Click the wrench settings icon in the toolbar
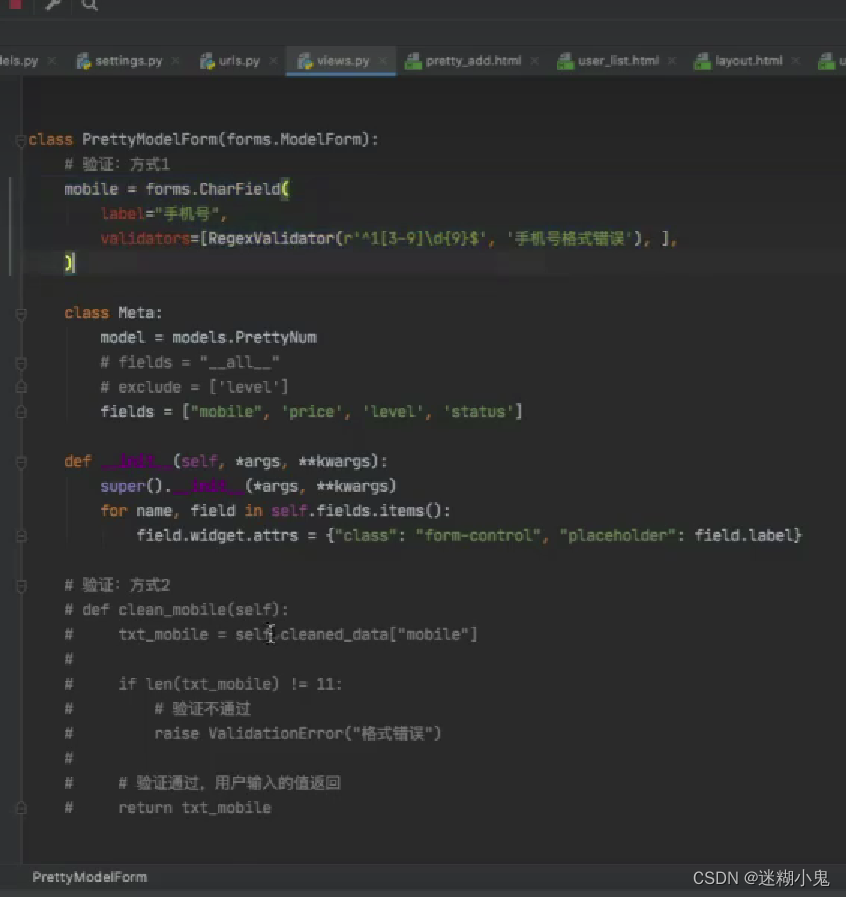This screenshot has width=846, height=897. (53, 5)
